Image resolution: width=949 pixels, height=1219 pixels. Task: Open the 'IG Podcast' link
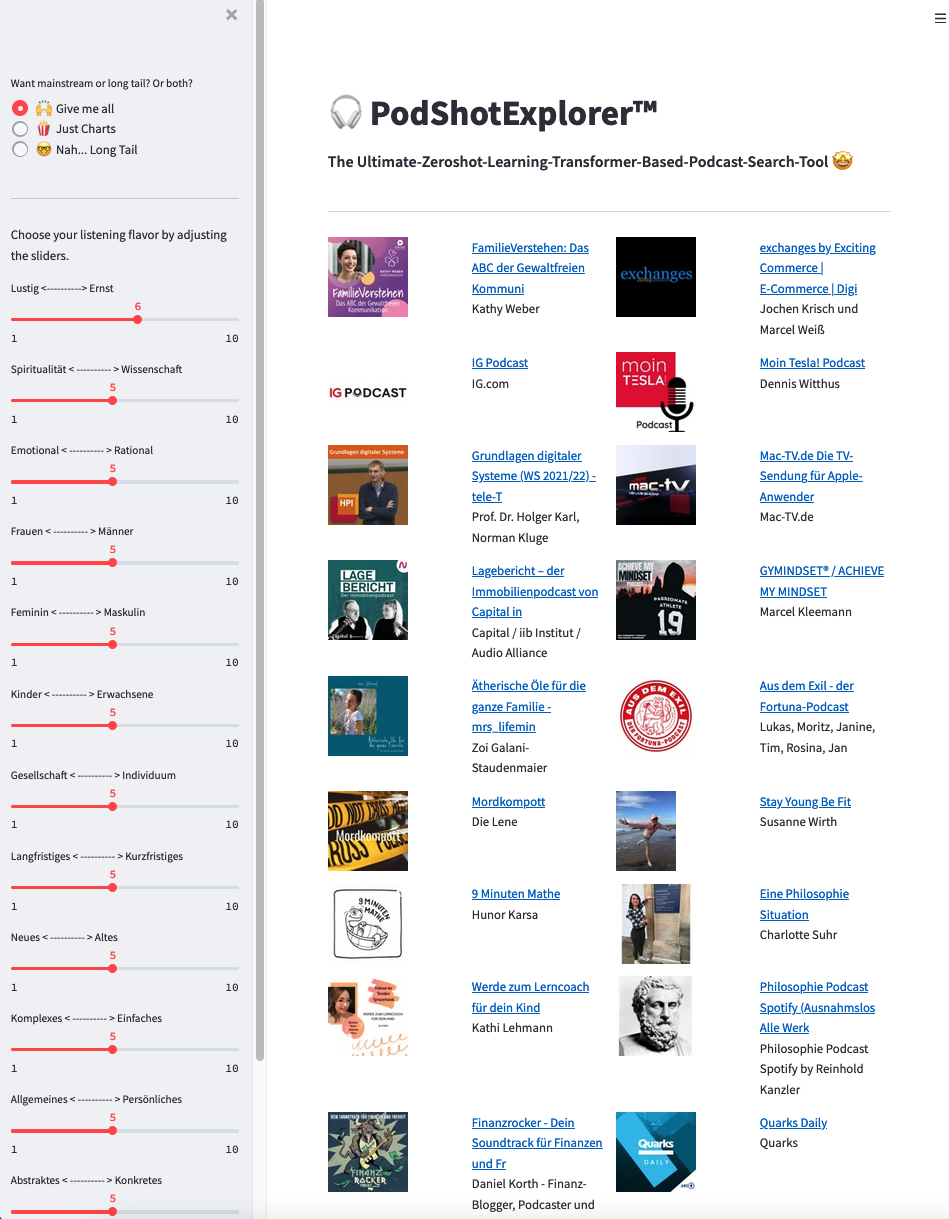(499, 363)
